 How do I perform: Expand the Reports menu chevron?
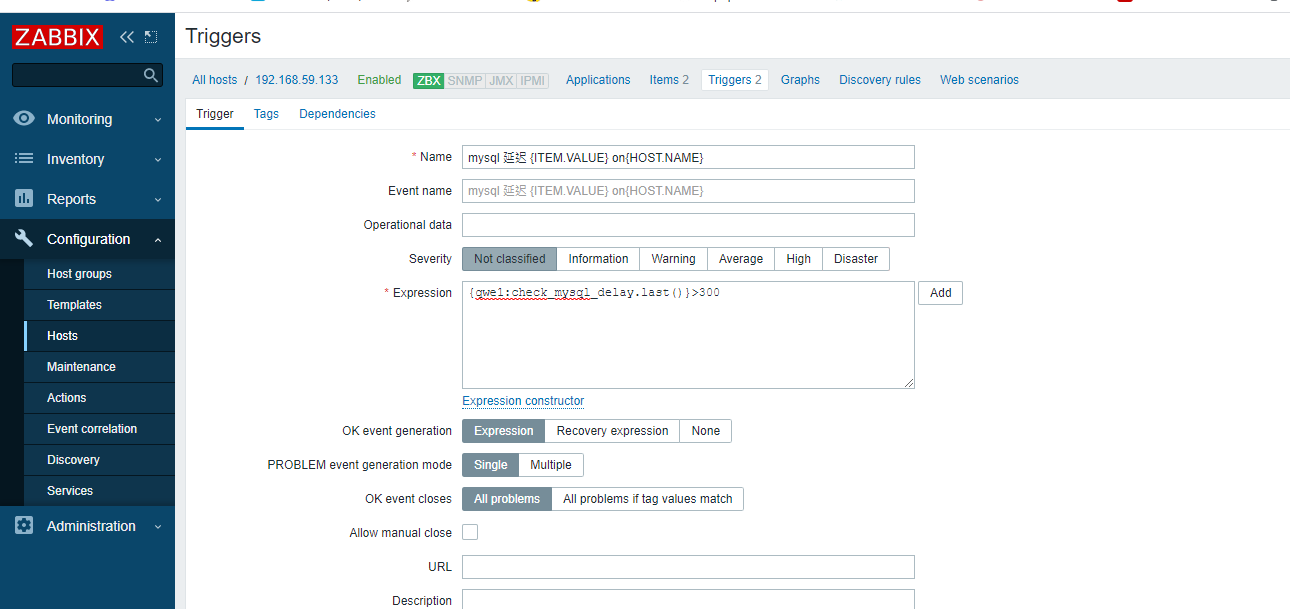coord(158,200)
